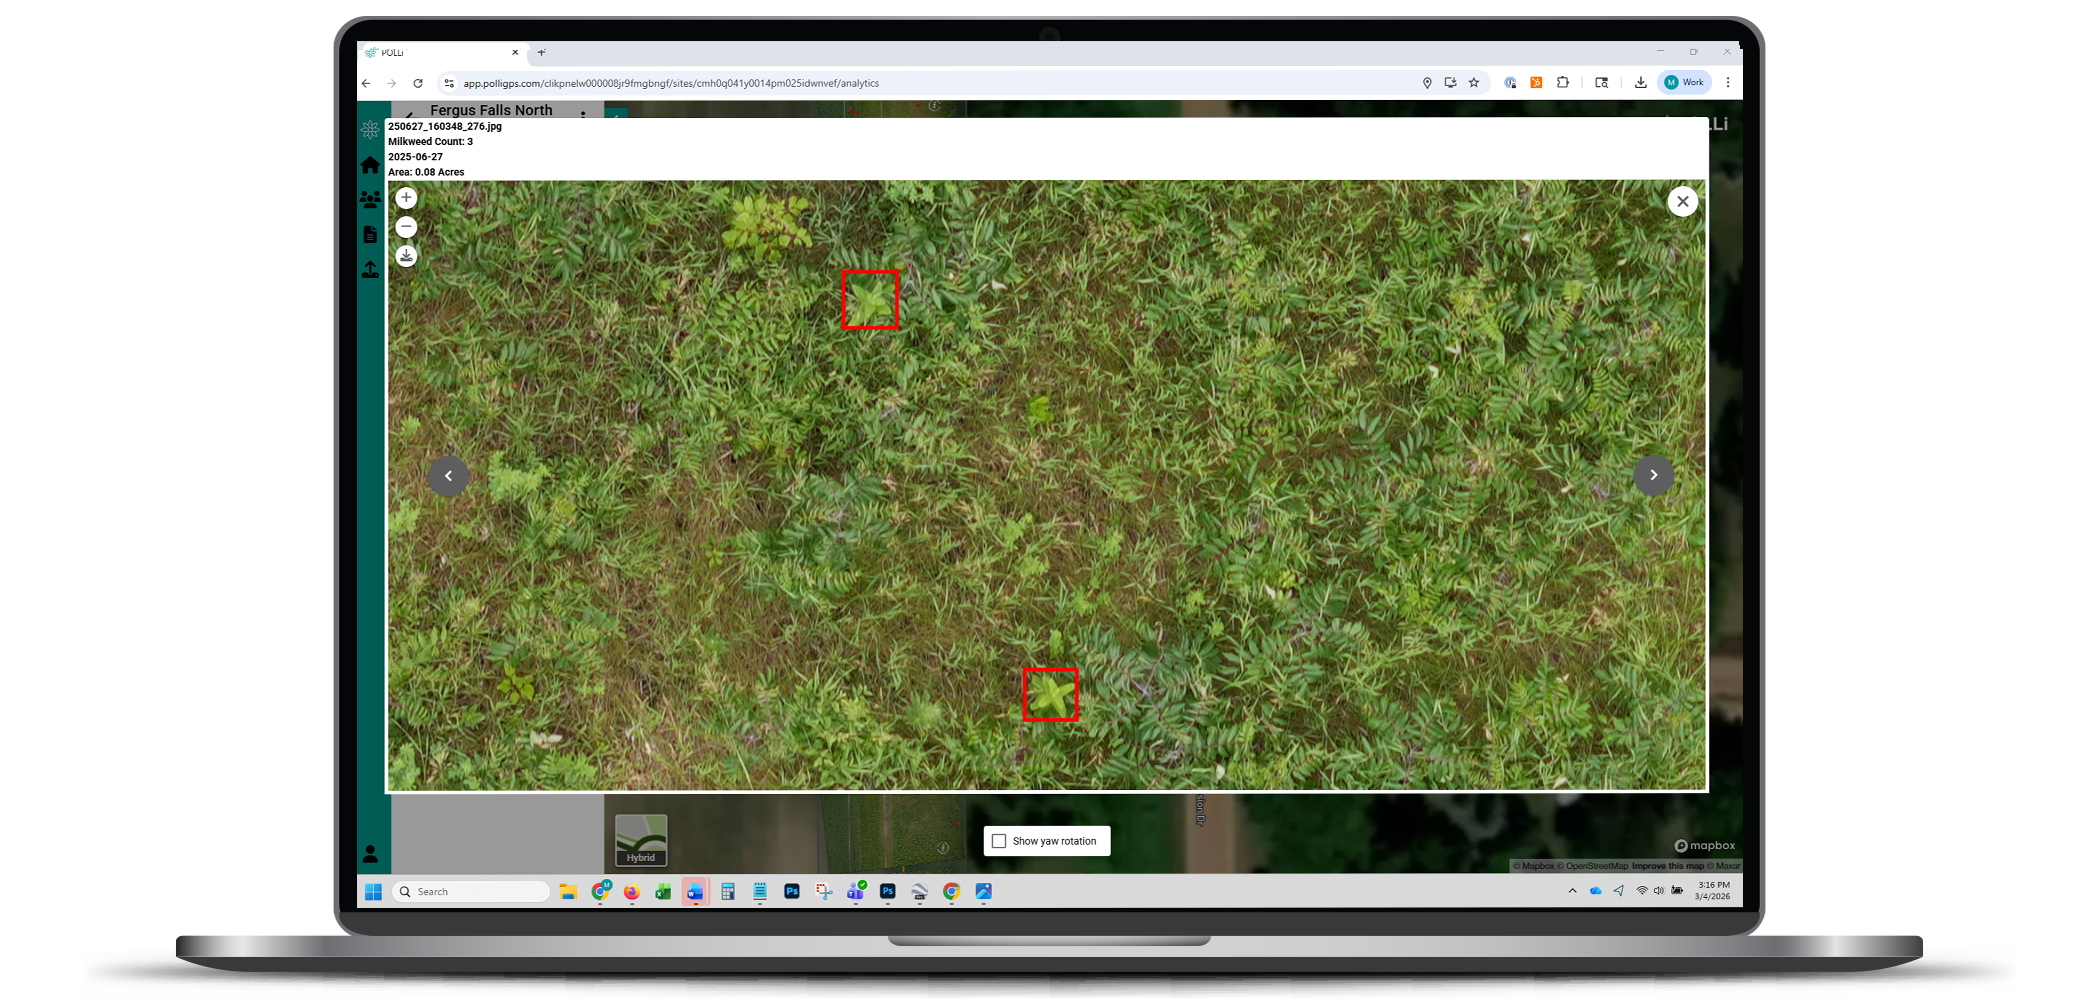2100x1008 pixels.
Task: Open the HubSpot extension
Action: point(1536,83)
